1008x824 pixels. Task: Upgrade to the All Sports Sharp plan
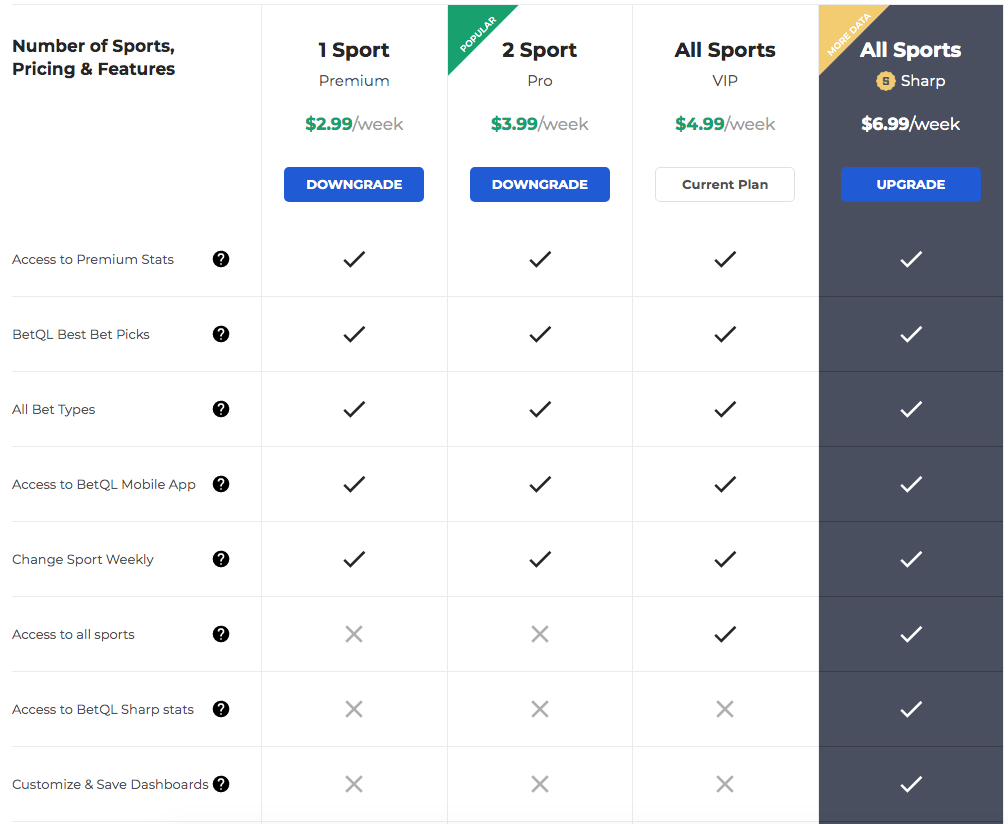910,184
